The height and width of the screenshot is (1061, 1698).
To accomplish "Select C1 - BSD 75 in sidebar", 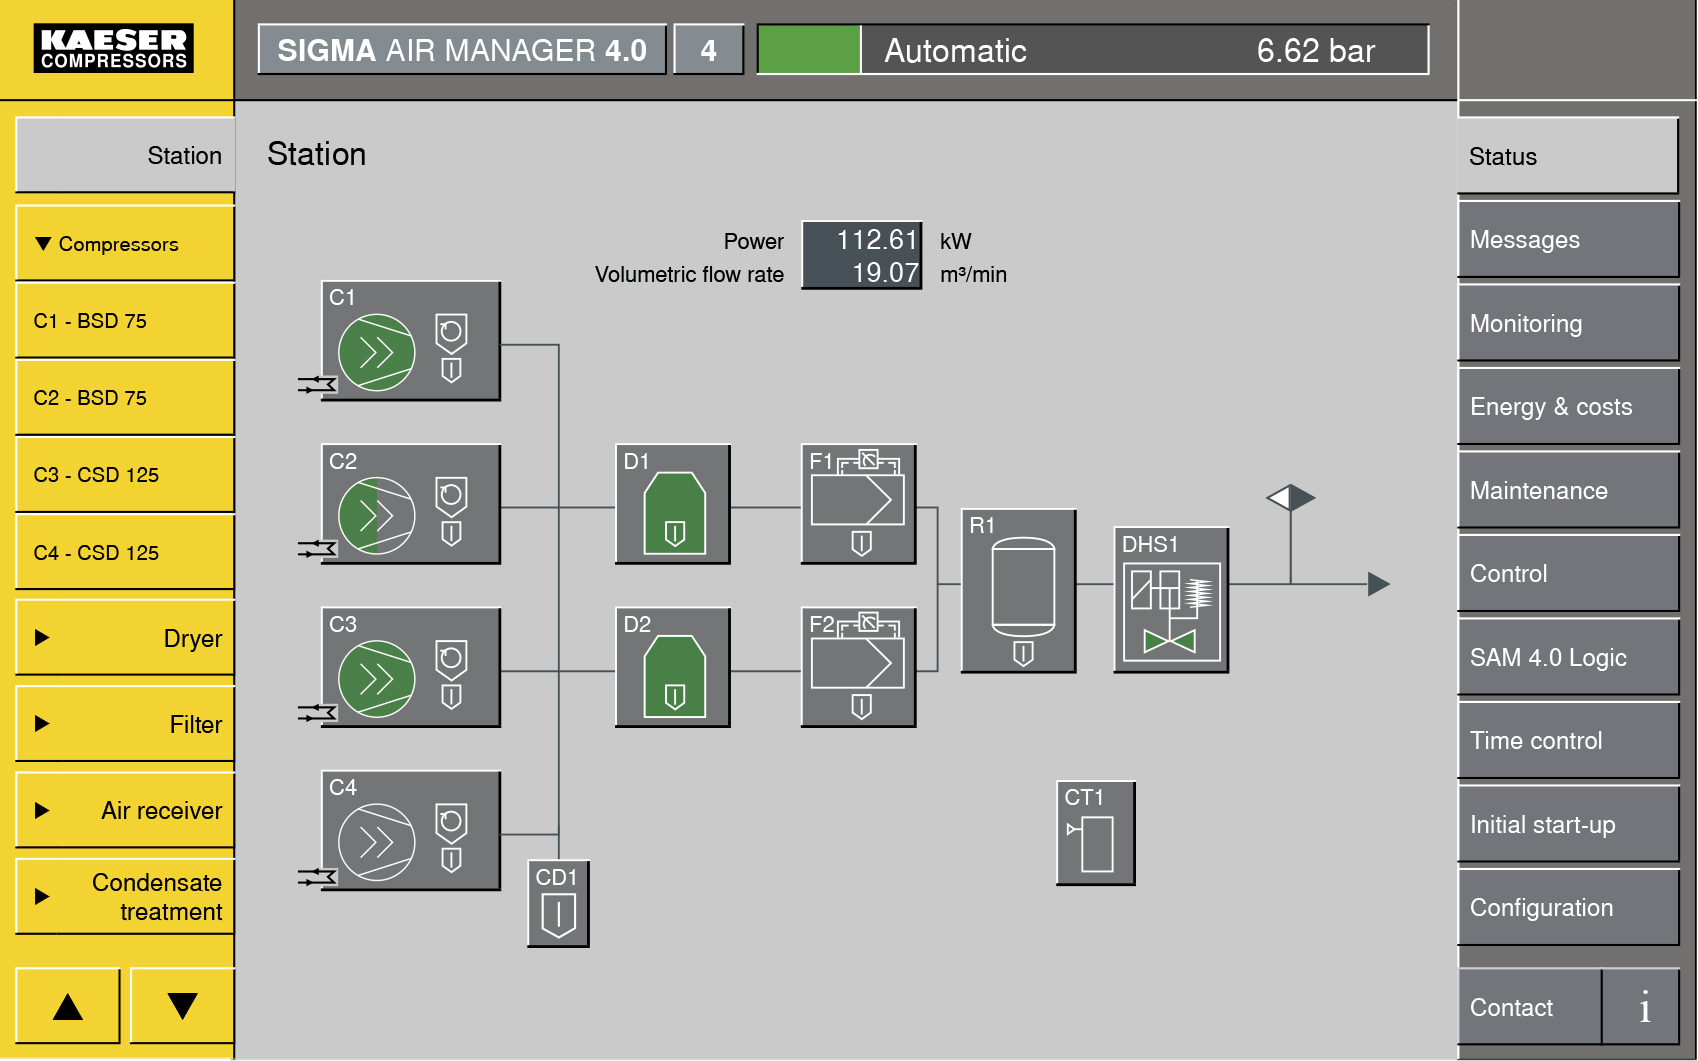I will coord(124,321).
